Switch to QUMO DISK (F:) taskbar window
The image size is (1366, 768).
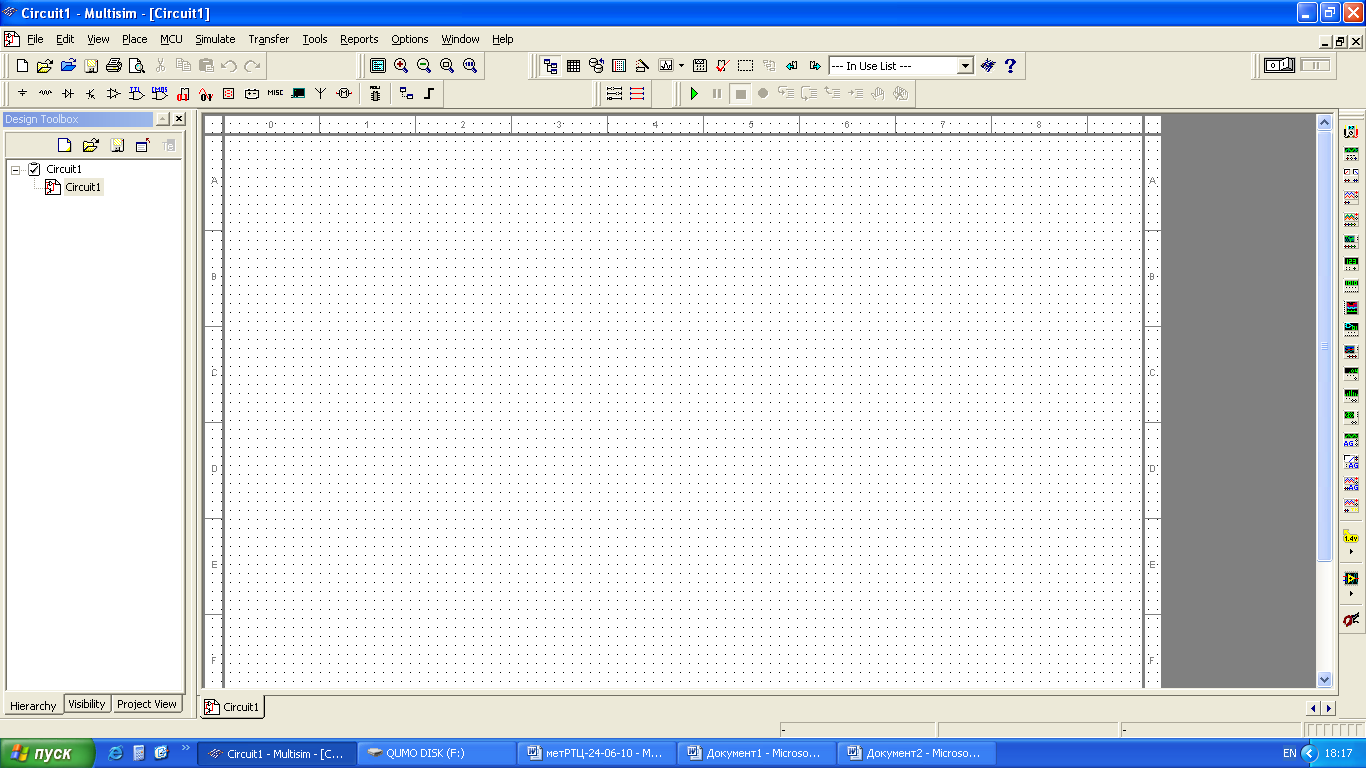pyautogui.click(x=436, y=753)
